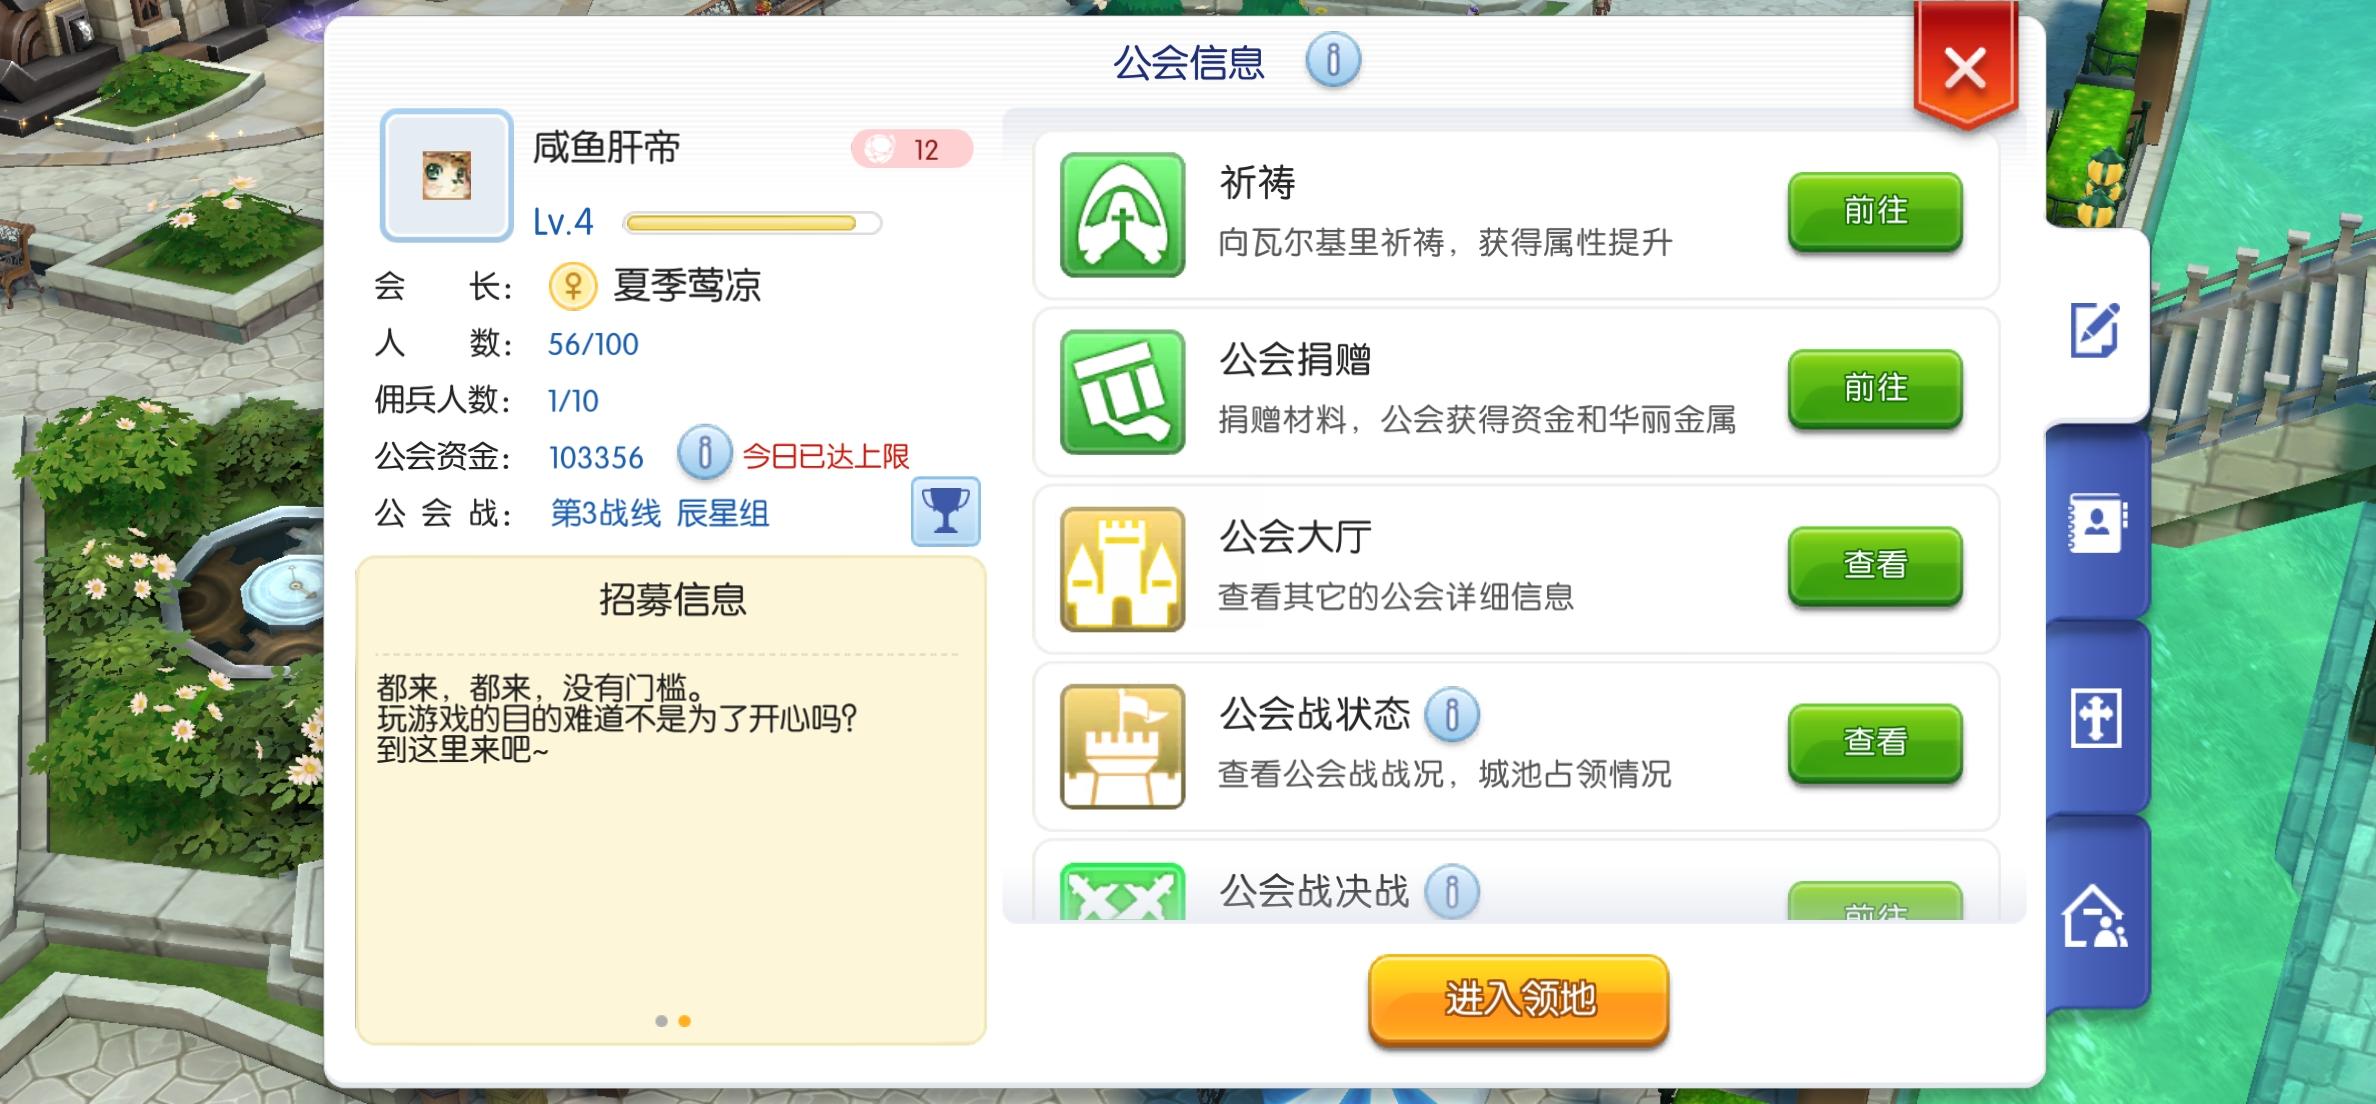Select the 公会大厅 castle icon

click(1122, 569)
